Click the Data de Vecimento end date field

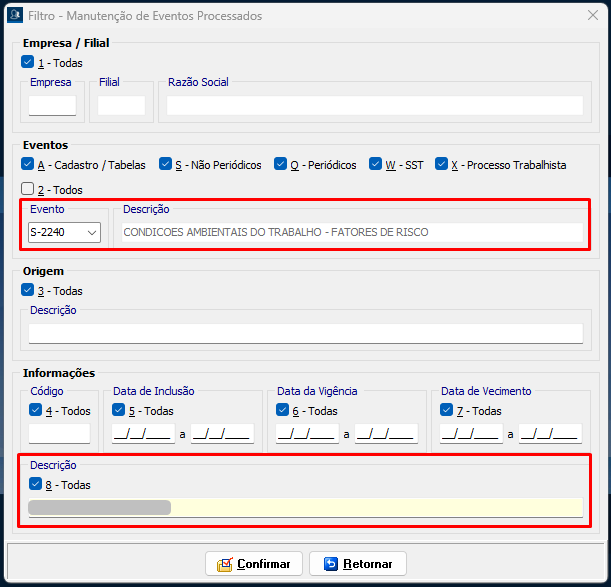(x=550, y=434)
